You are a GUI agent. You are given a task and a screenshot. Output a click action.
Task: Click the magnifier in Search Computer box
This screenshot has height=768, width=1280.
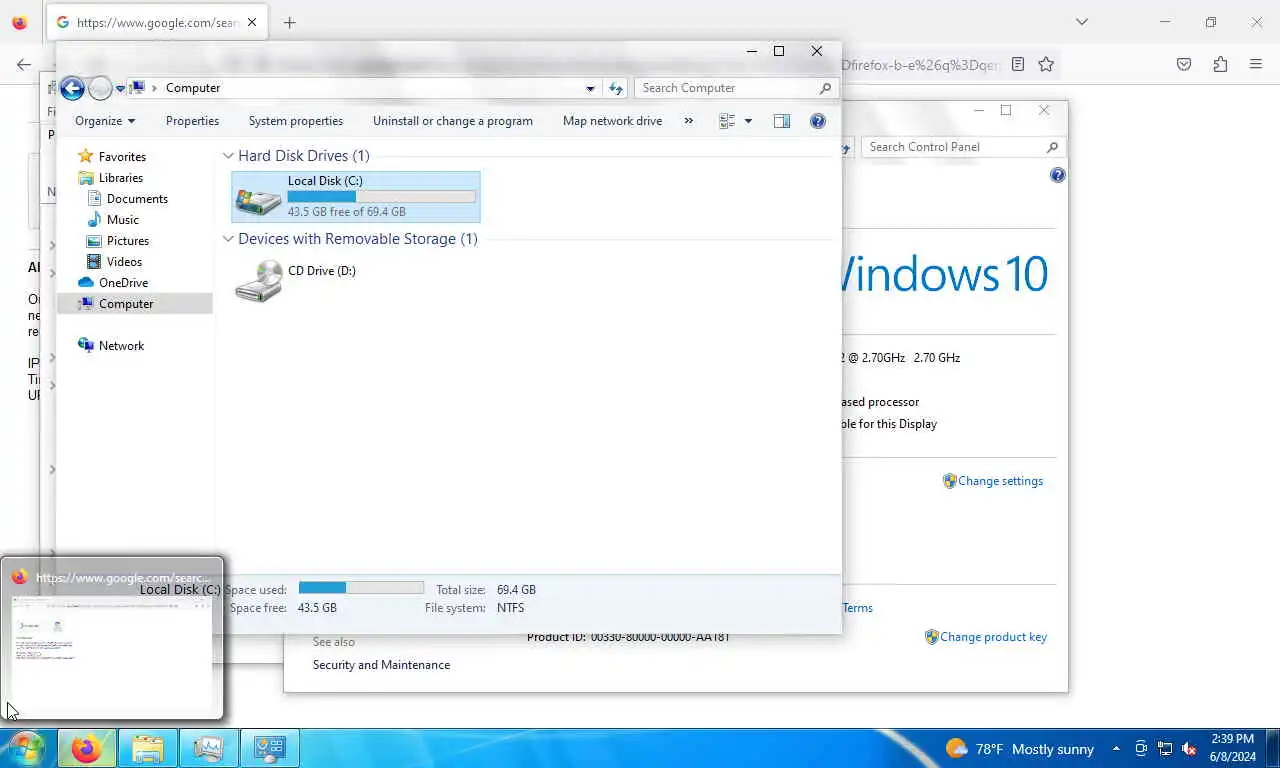click(x=825, y=88)
